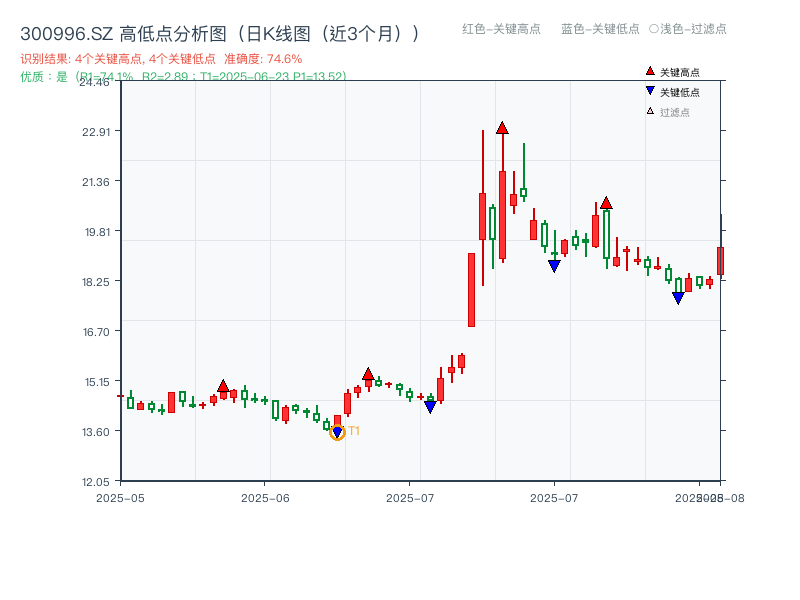Click the red triangle above the 20.6 rebound peak
Screen dimensions: 800x600
tap(607, 201)
